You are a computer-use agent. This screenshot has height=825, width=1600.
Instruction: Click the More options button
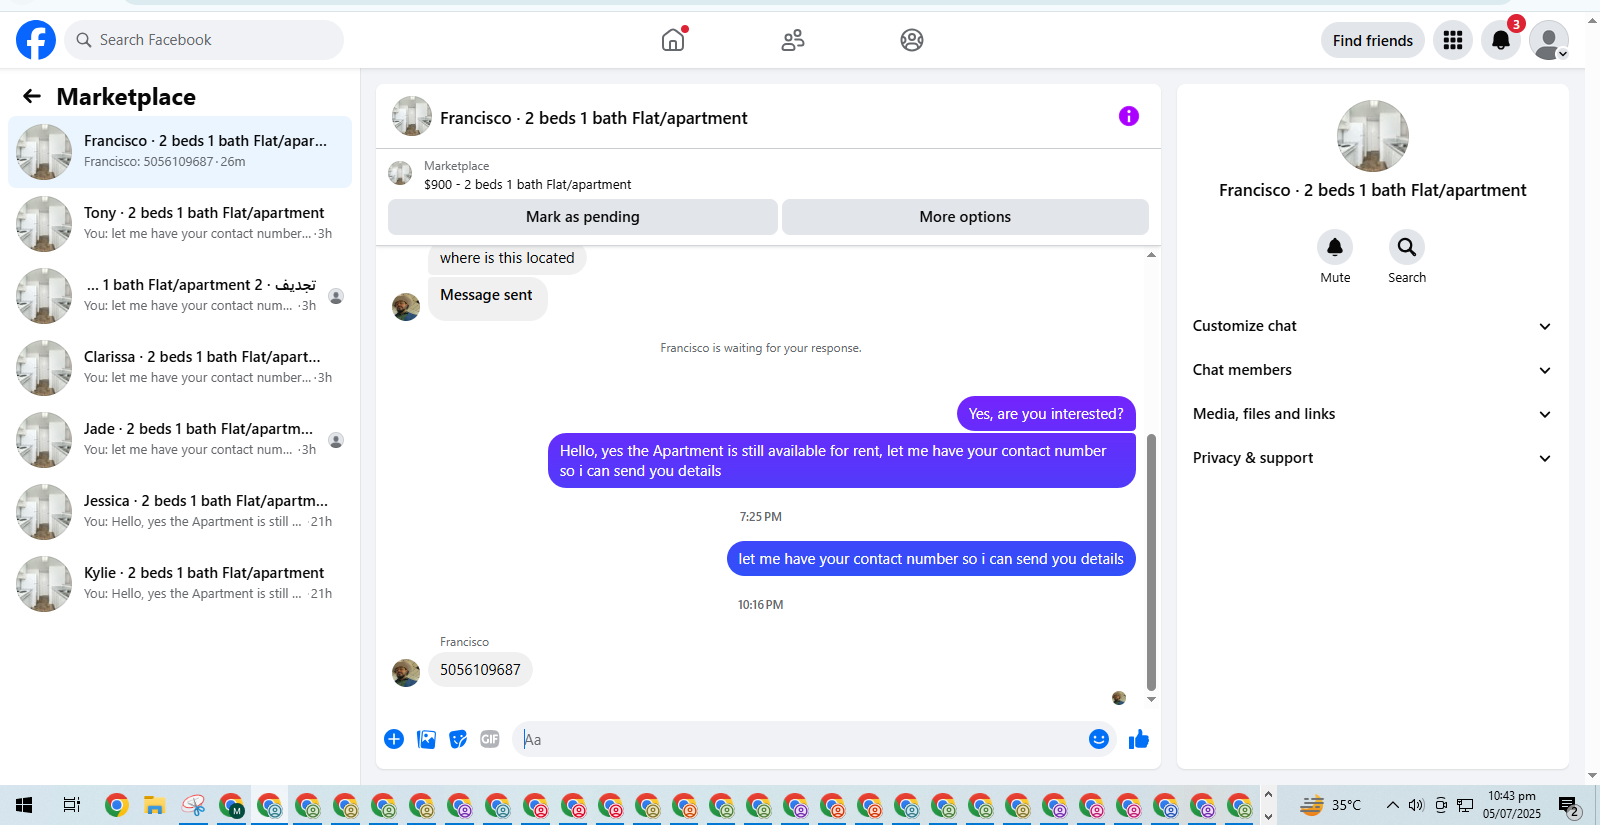965,217
